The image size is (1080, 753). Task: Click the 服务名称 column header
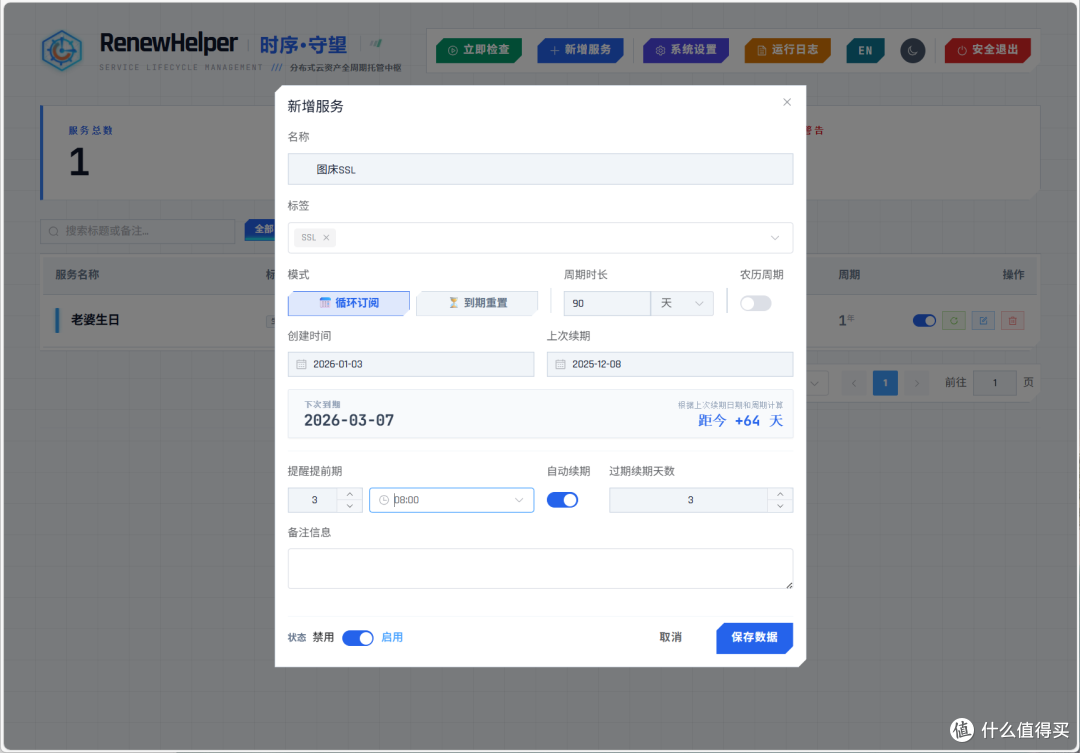click(x=77, y=275)
